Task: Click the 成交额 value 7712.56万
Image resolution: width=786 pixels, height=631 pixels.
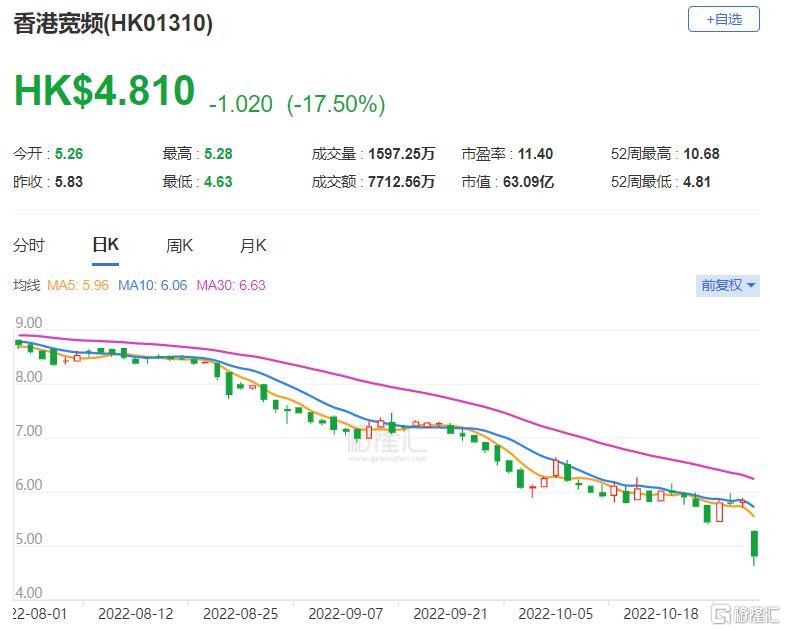Action: (x=402, y=181)
